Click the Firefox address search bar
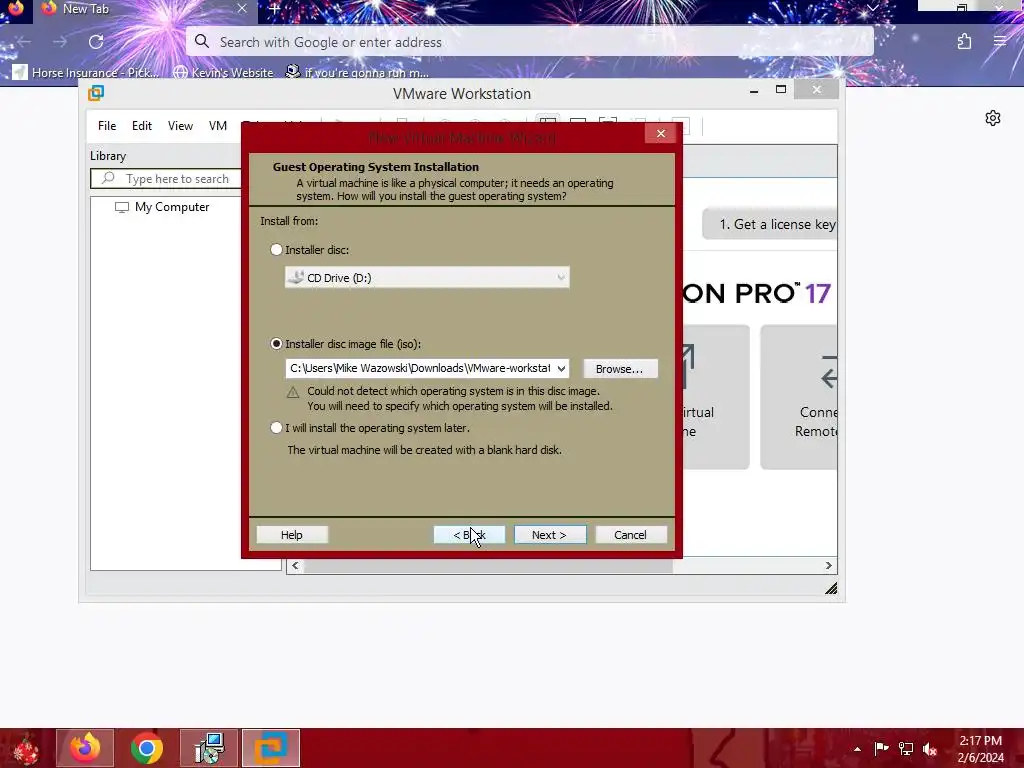 (x=530, y=42)
